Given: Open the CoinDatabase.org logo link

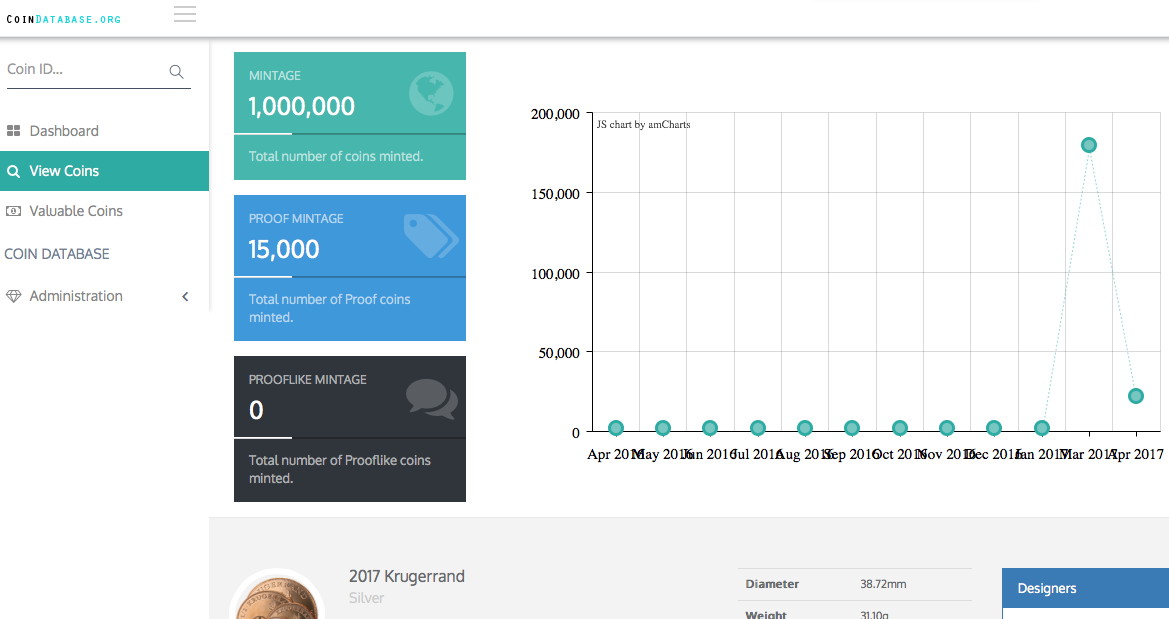Looking at the screenshot, I should click(64, 19).
